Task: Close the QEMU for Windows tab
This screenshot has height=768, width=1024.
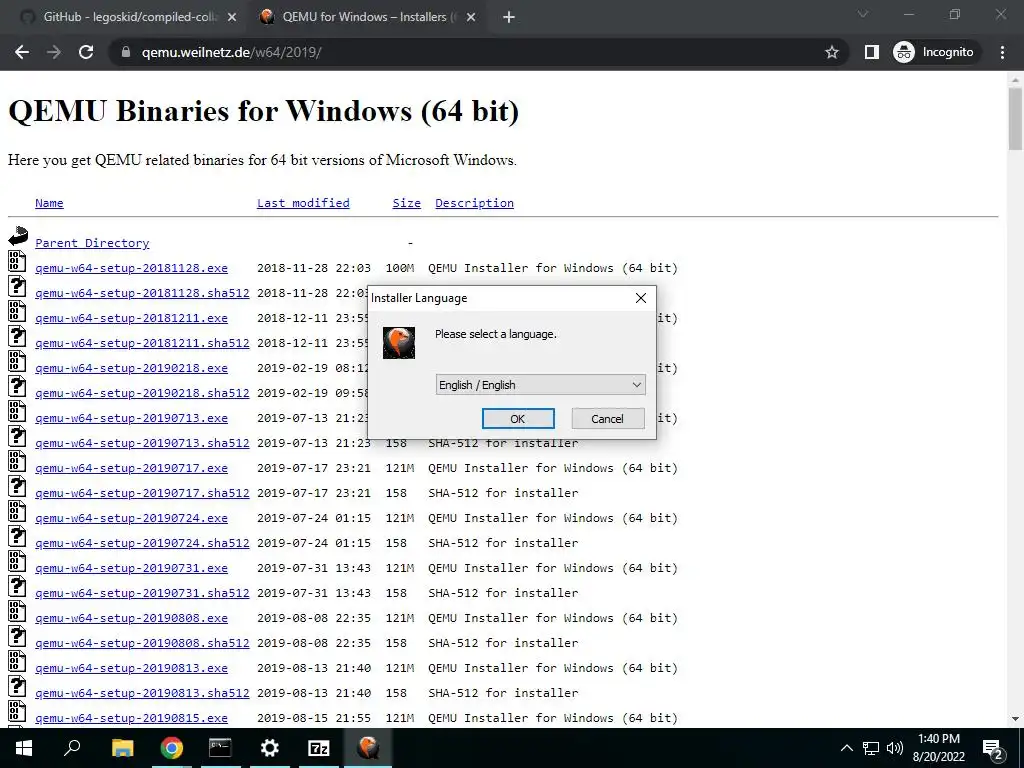Action: [x=472, y=17]
